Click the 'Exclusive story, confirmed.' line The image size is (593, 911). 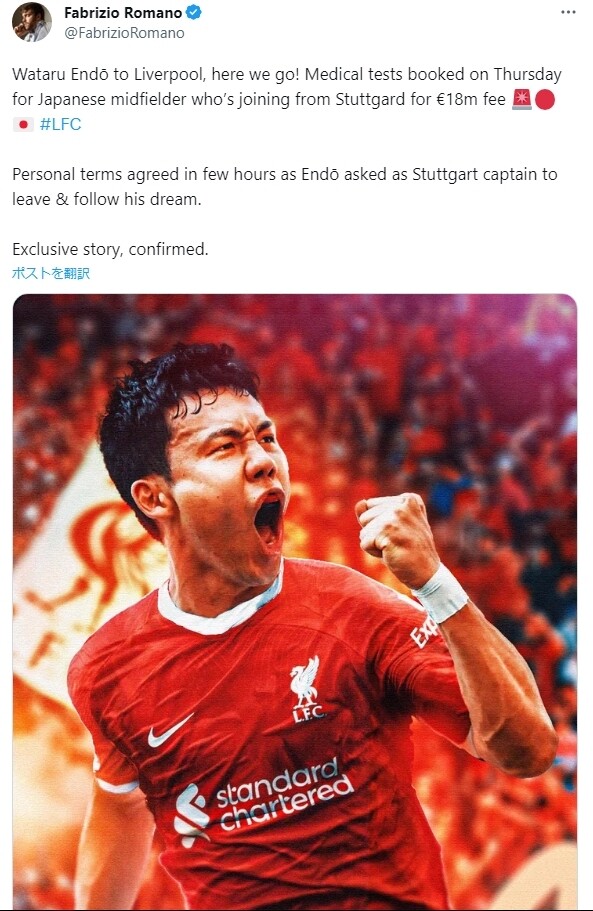(x=110, y=249)
